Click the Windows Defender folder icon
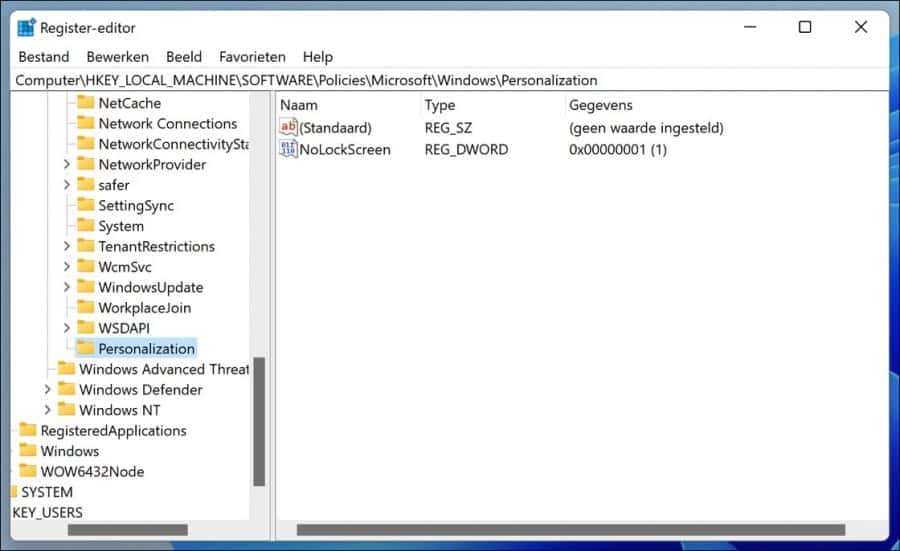 click(x=67, y=389)
